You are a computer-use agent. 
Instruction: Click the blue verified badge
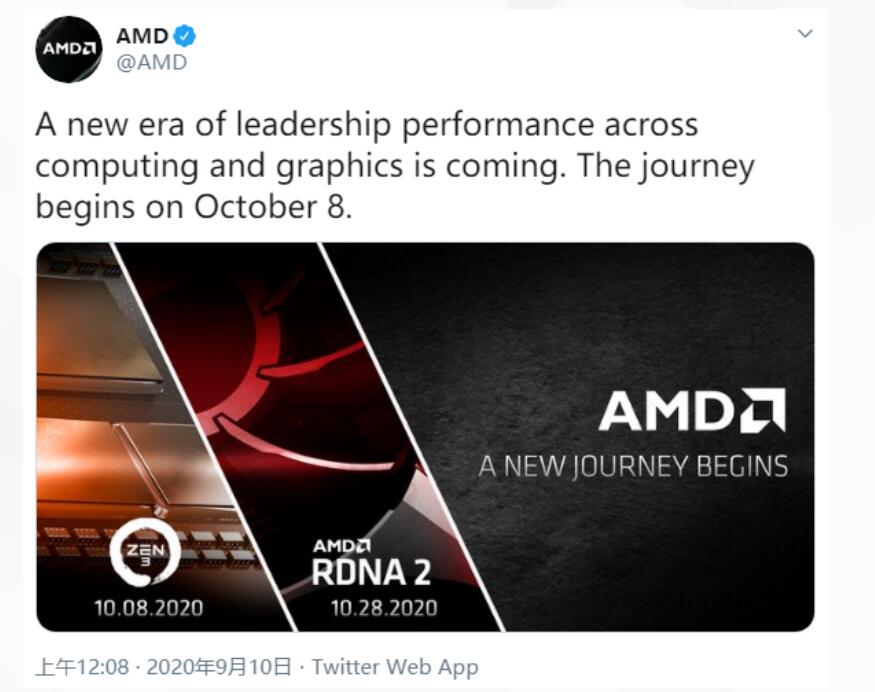(x=184, y=37)
